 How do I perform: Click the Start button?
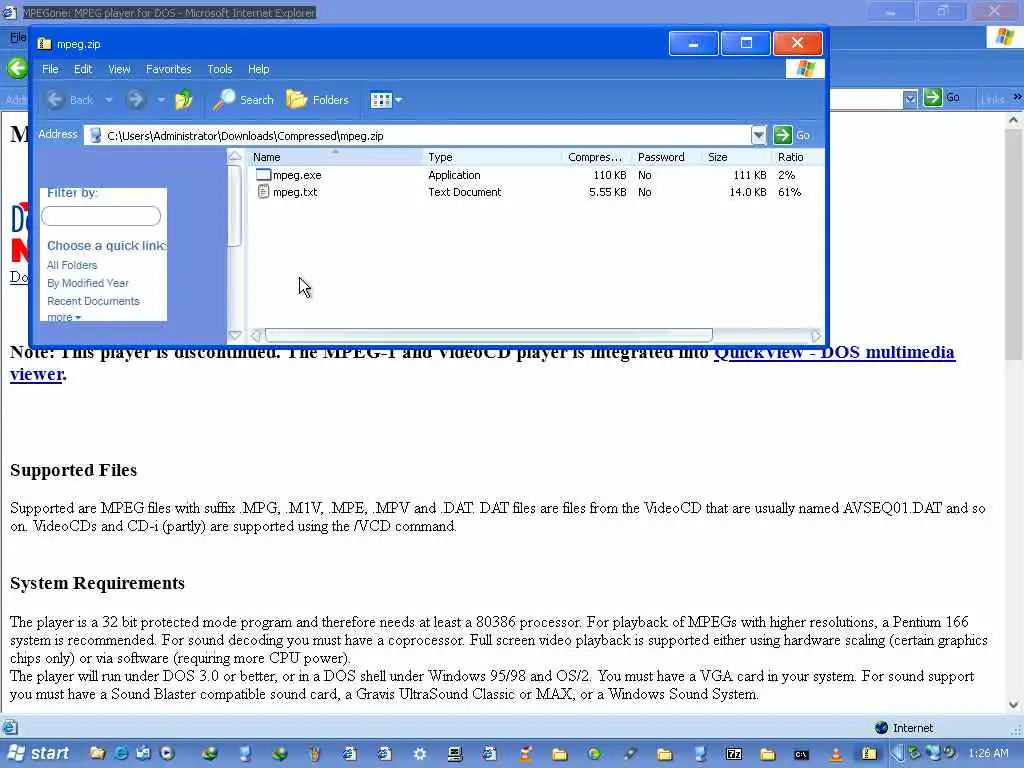37,754
